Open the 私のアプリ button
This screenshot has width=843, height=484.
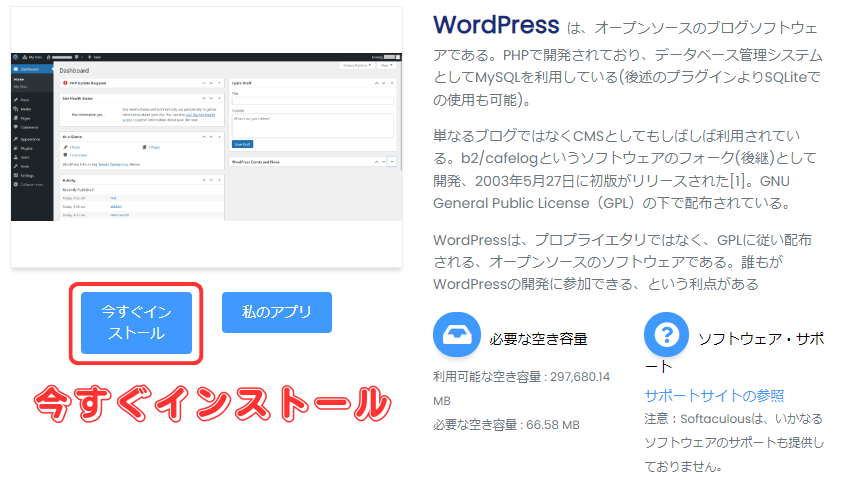coord(277,312)
